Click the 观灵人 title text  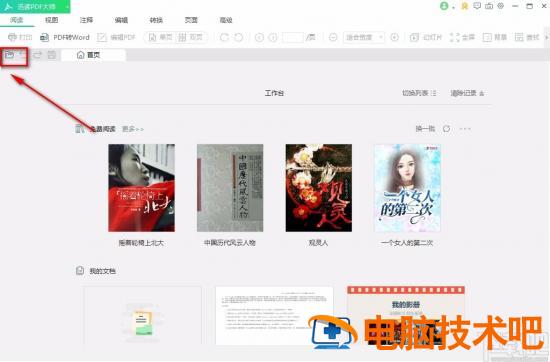318,243
